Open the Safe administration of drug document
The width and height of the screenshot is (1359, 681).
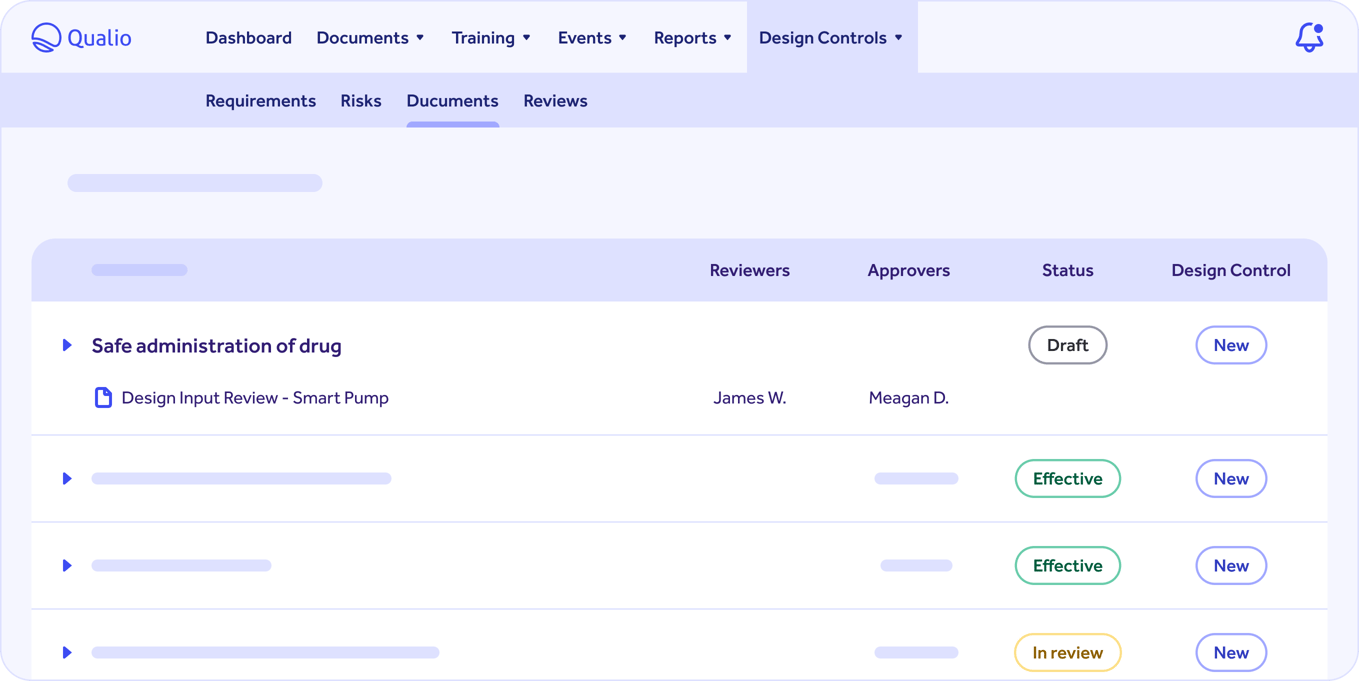(x=216, y=344)
